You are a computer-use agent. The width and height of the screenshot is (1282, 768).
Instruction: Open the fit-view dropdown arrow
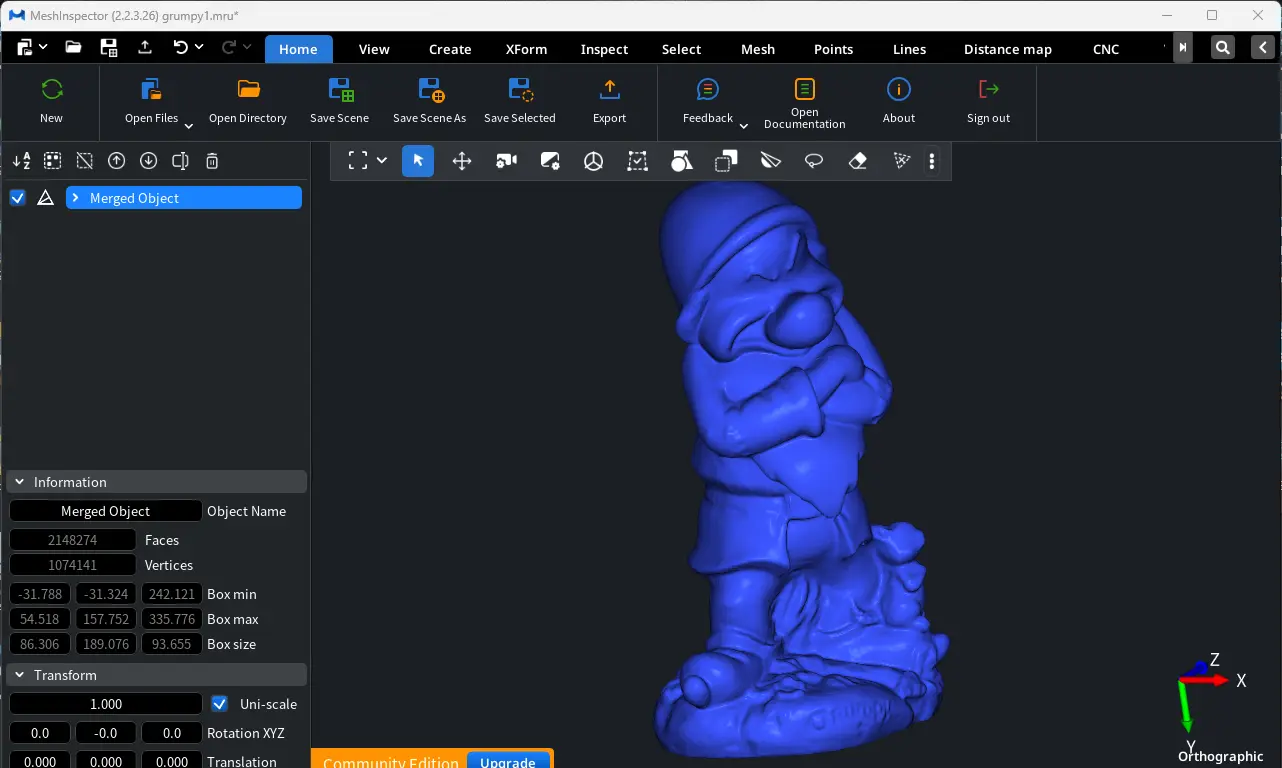pos(382,161)
